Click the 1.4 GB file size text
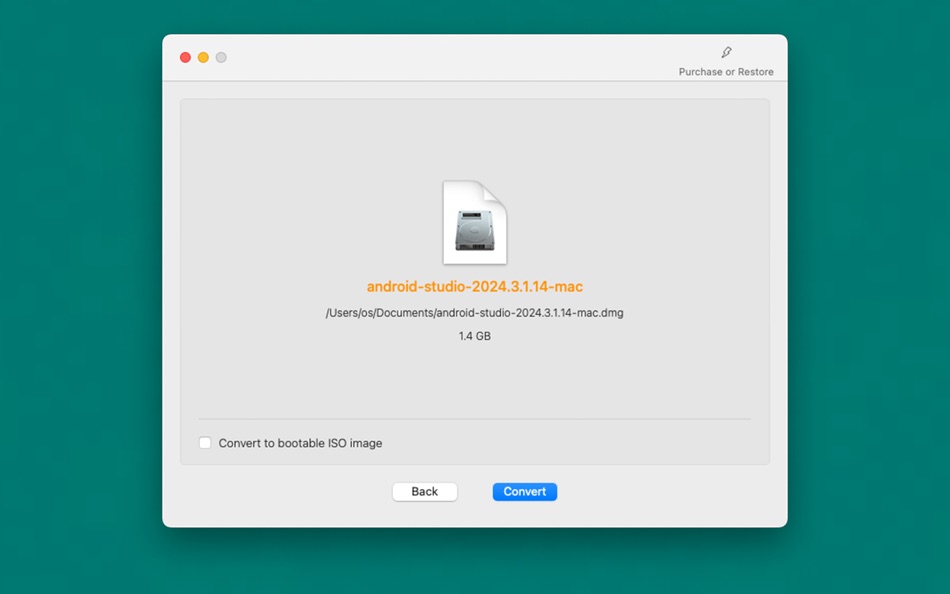 [474, 336]
